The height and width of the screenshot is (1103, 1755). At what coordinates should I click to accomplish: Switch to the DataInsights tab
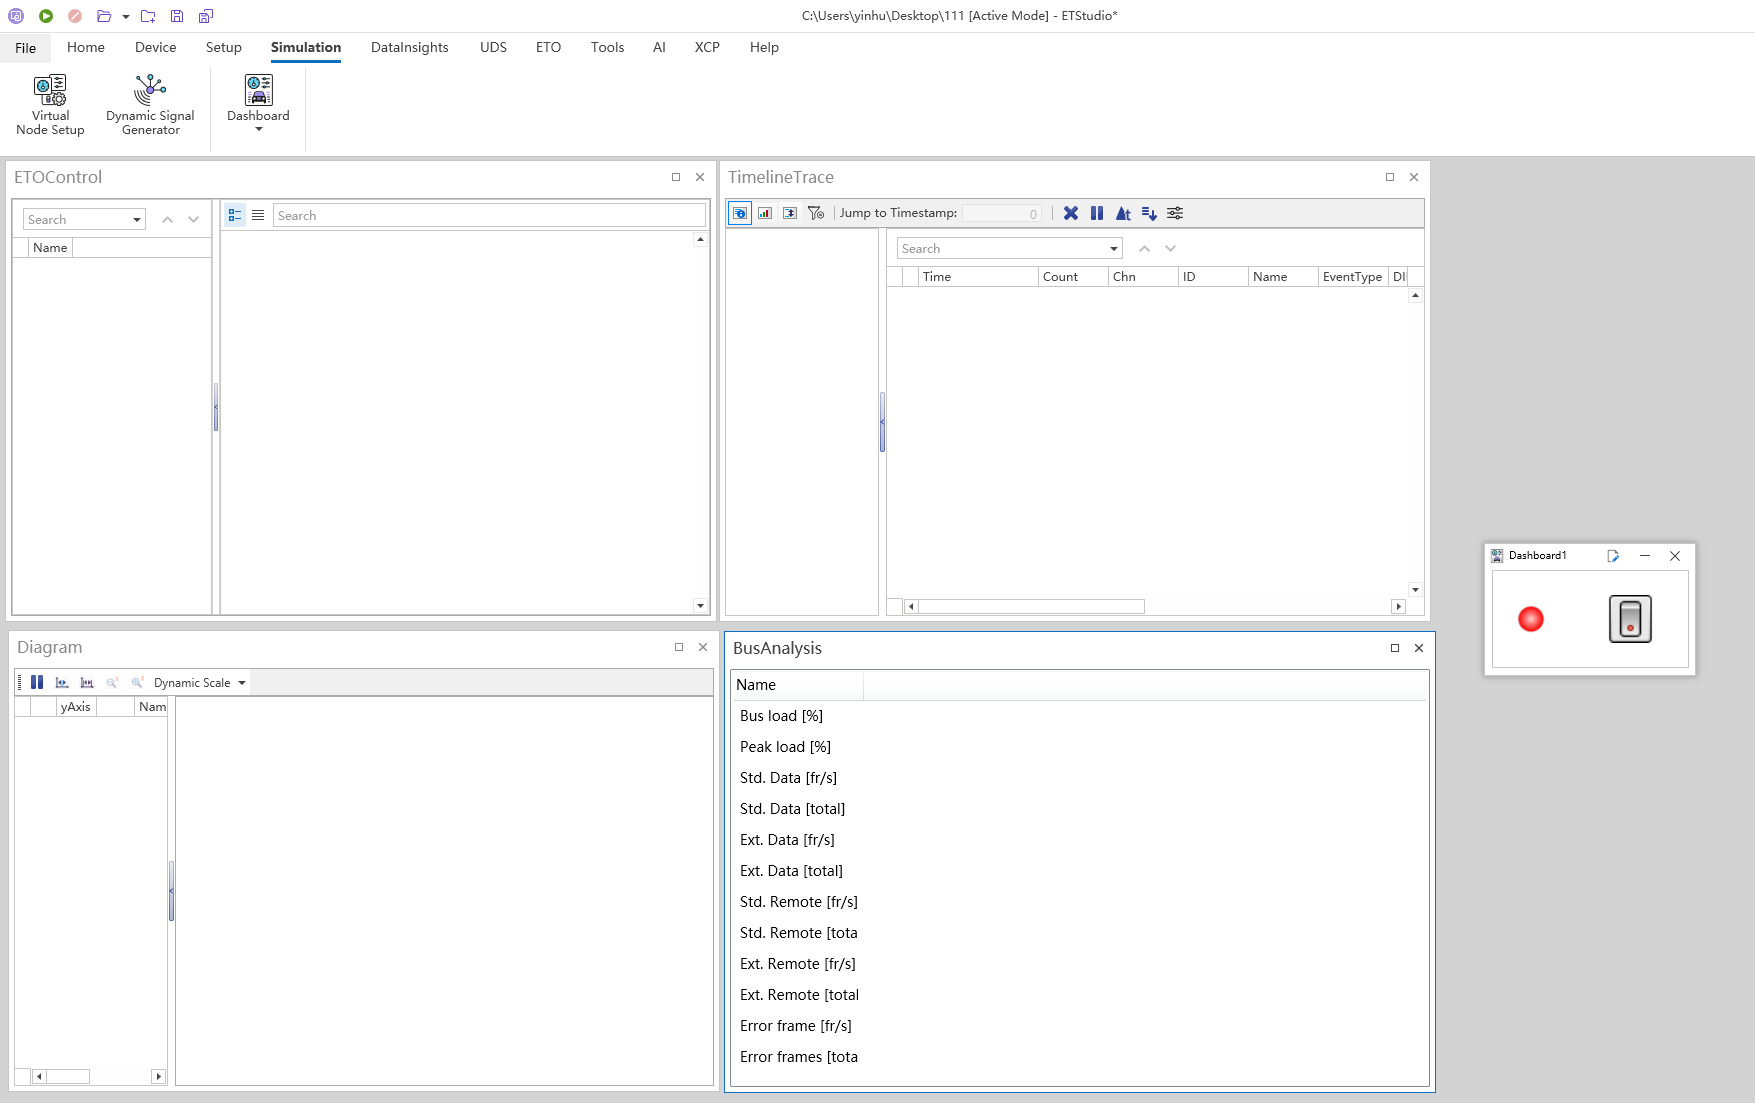click(x=409, y=47)
